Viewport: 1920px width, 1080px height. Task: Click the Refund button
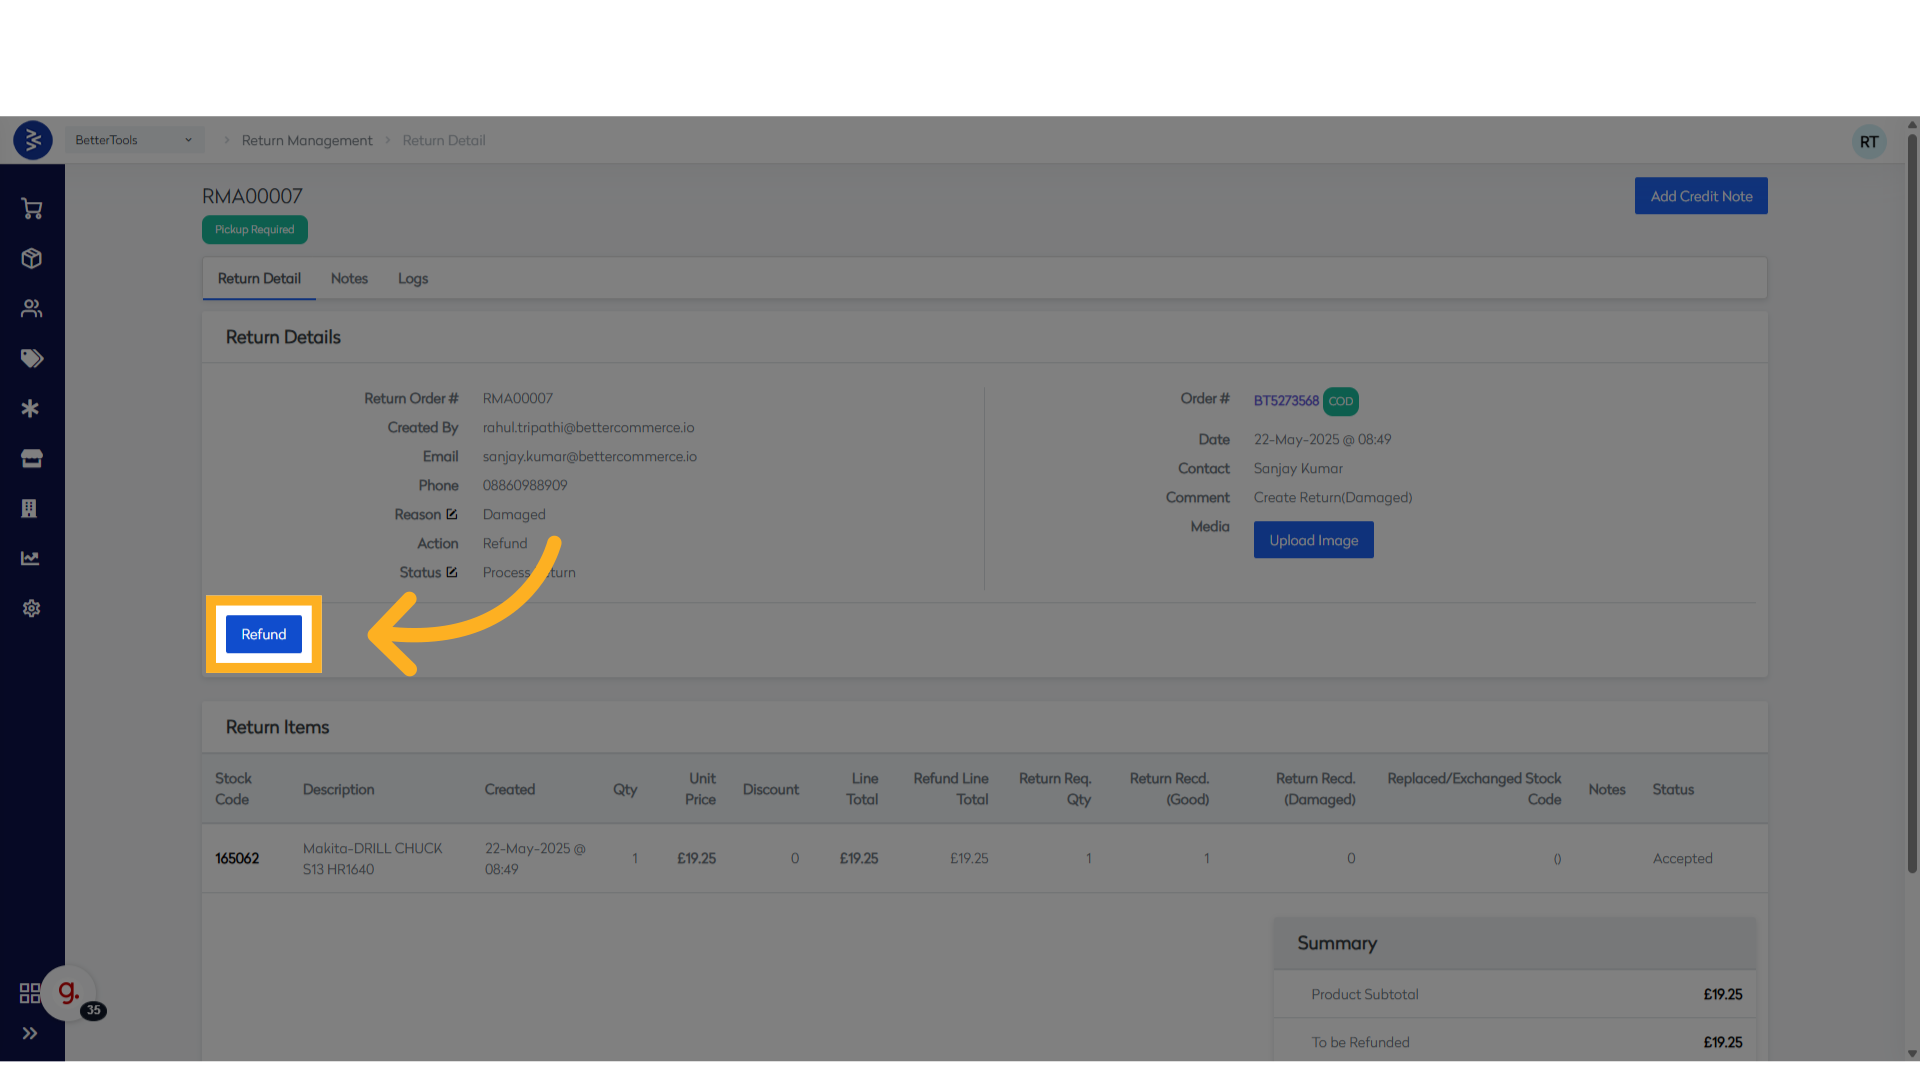(x=264, y=634)
